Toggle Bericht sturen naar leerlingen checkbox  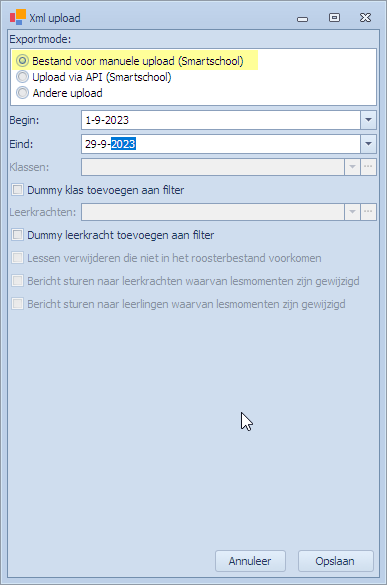[x=18, y=304]
